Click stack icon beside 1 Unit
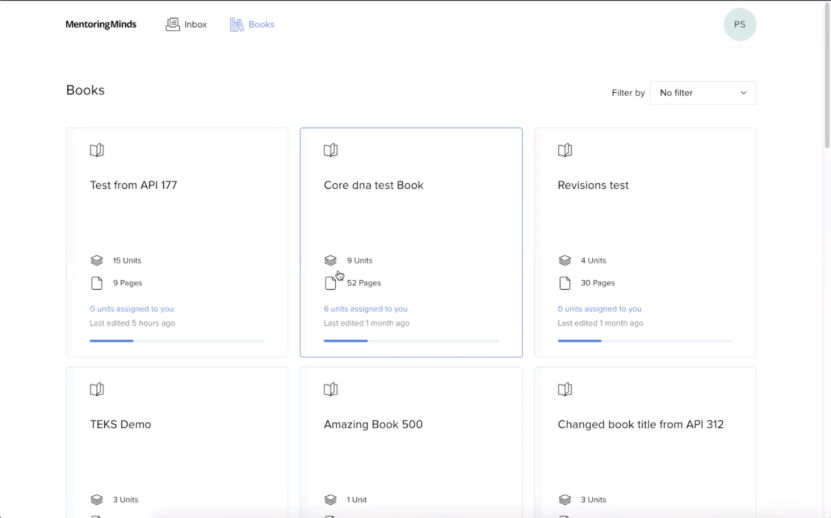The height and width of the screenshot is (518, 831). (331, 499)
